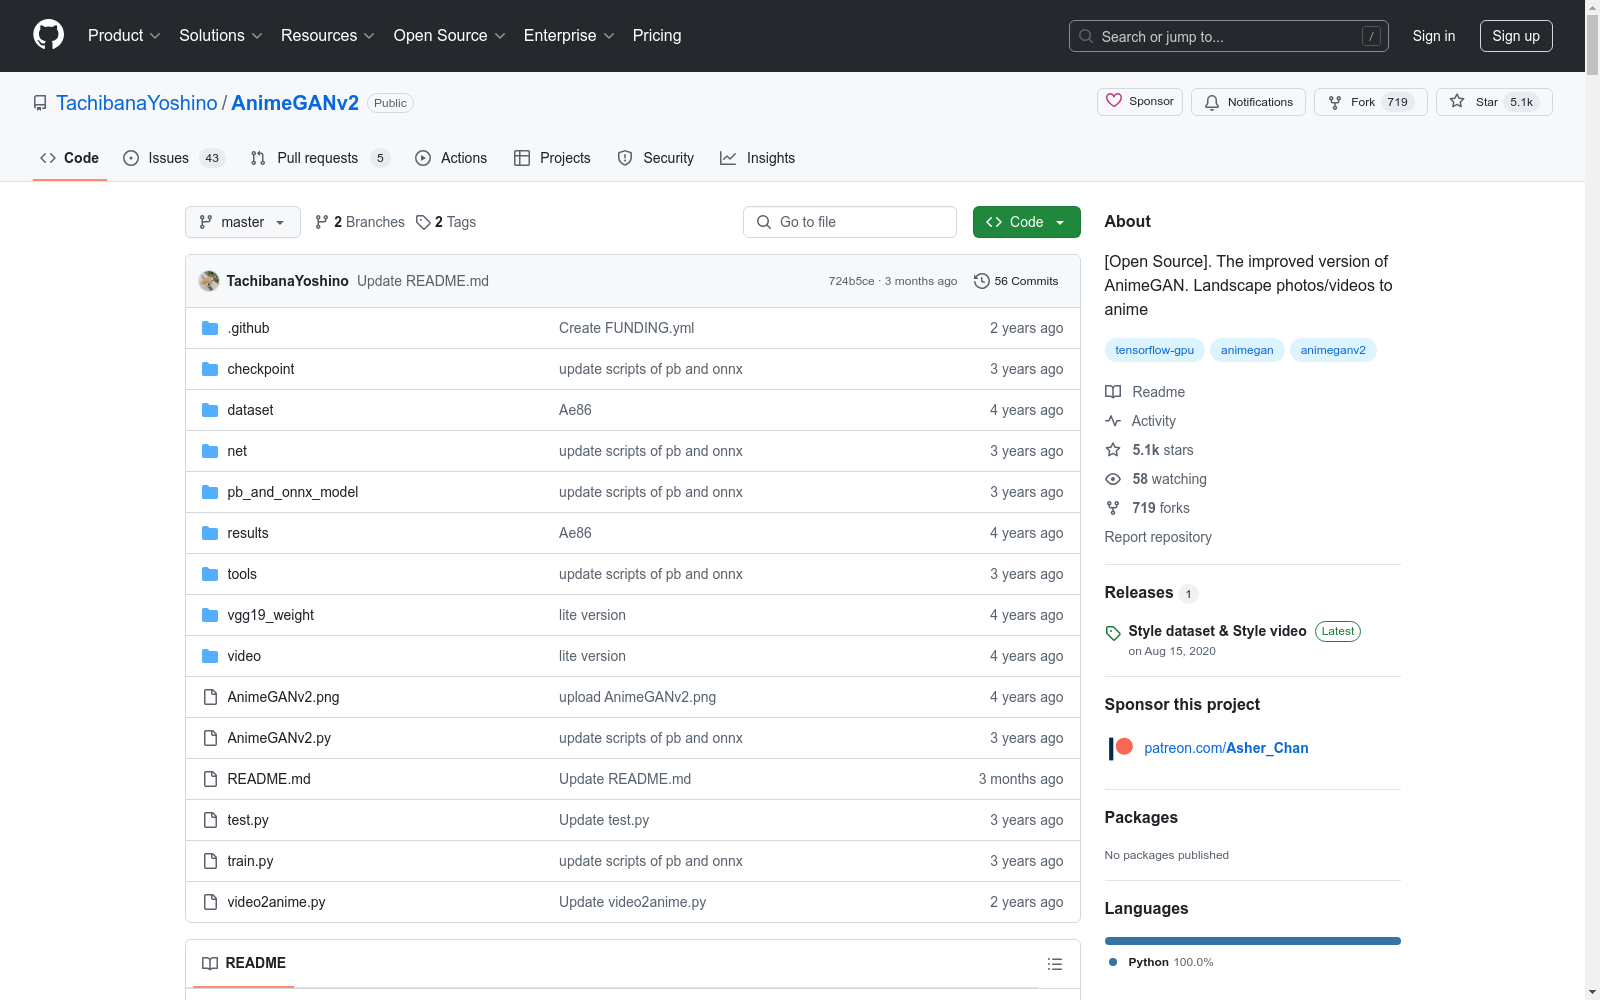This screenshot has height=1000, width=1600.
Task: Expand the Open Source menu
Action: [x=450, y=35]
